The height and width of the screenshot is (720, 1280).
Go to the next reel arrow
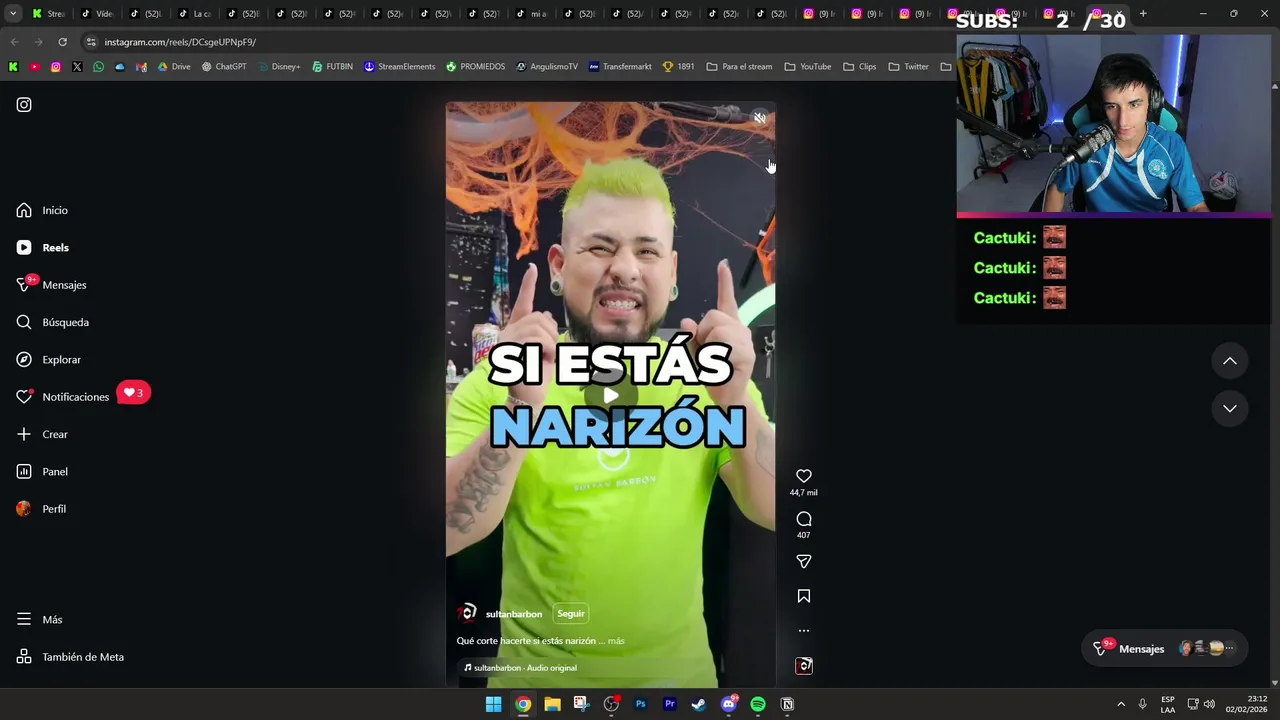pos(1230,408)
